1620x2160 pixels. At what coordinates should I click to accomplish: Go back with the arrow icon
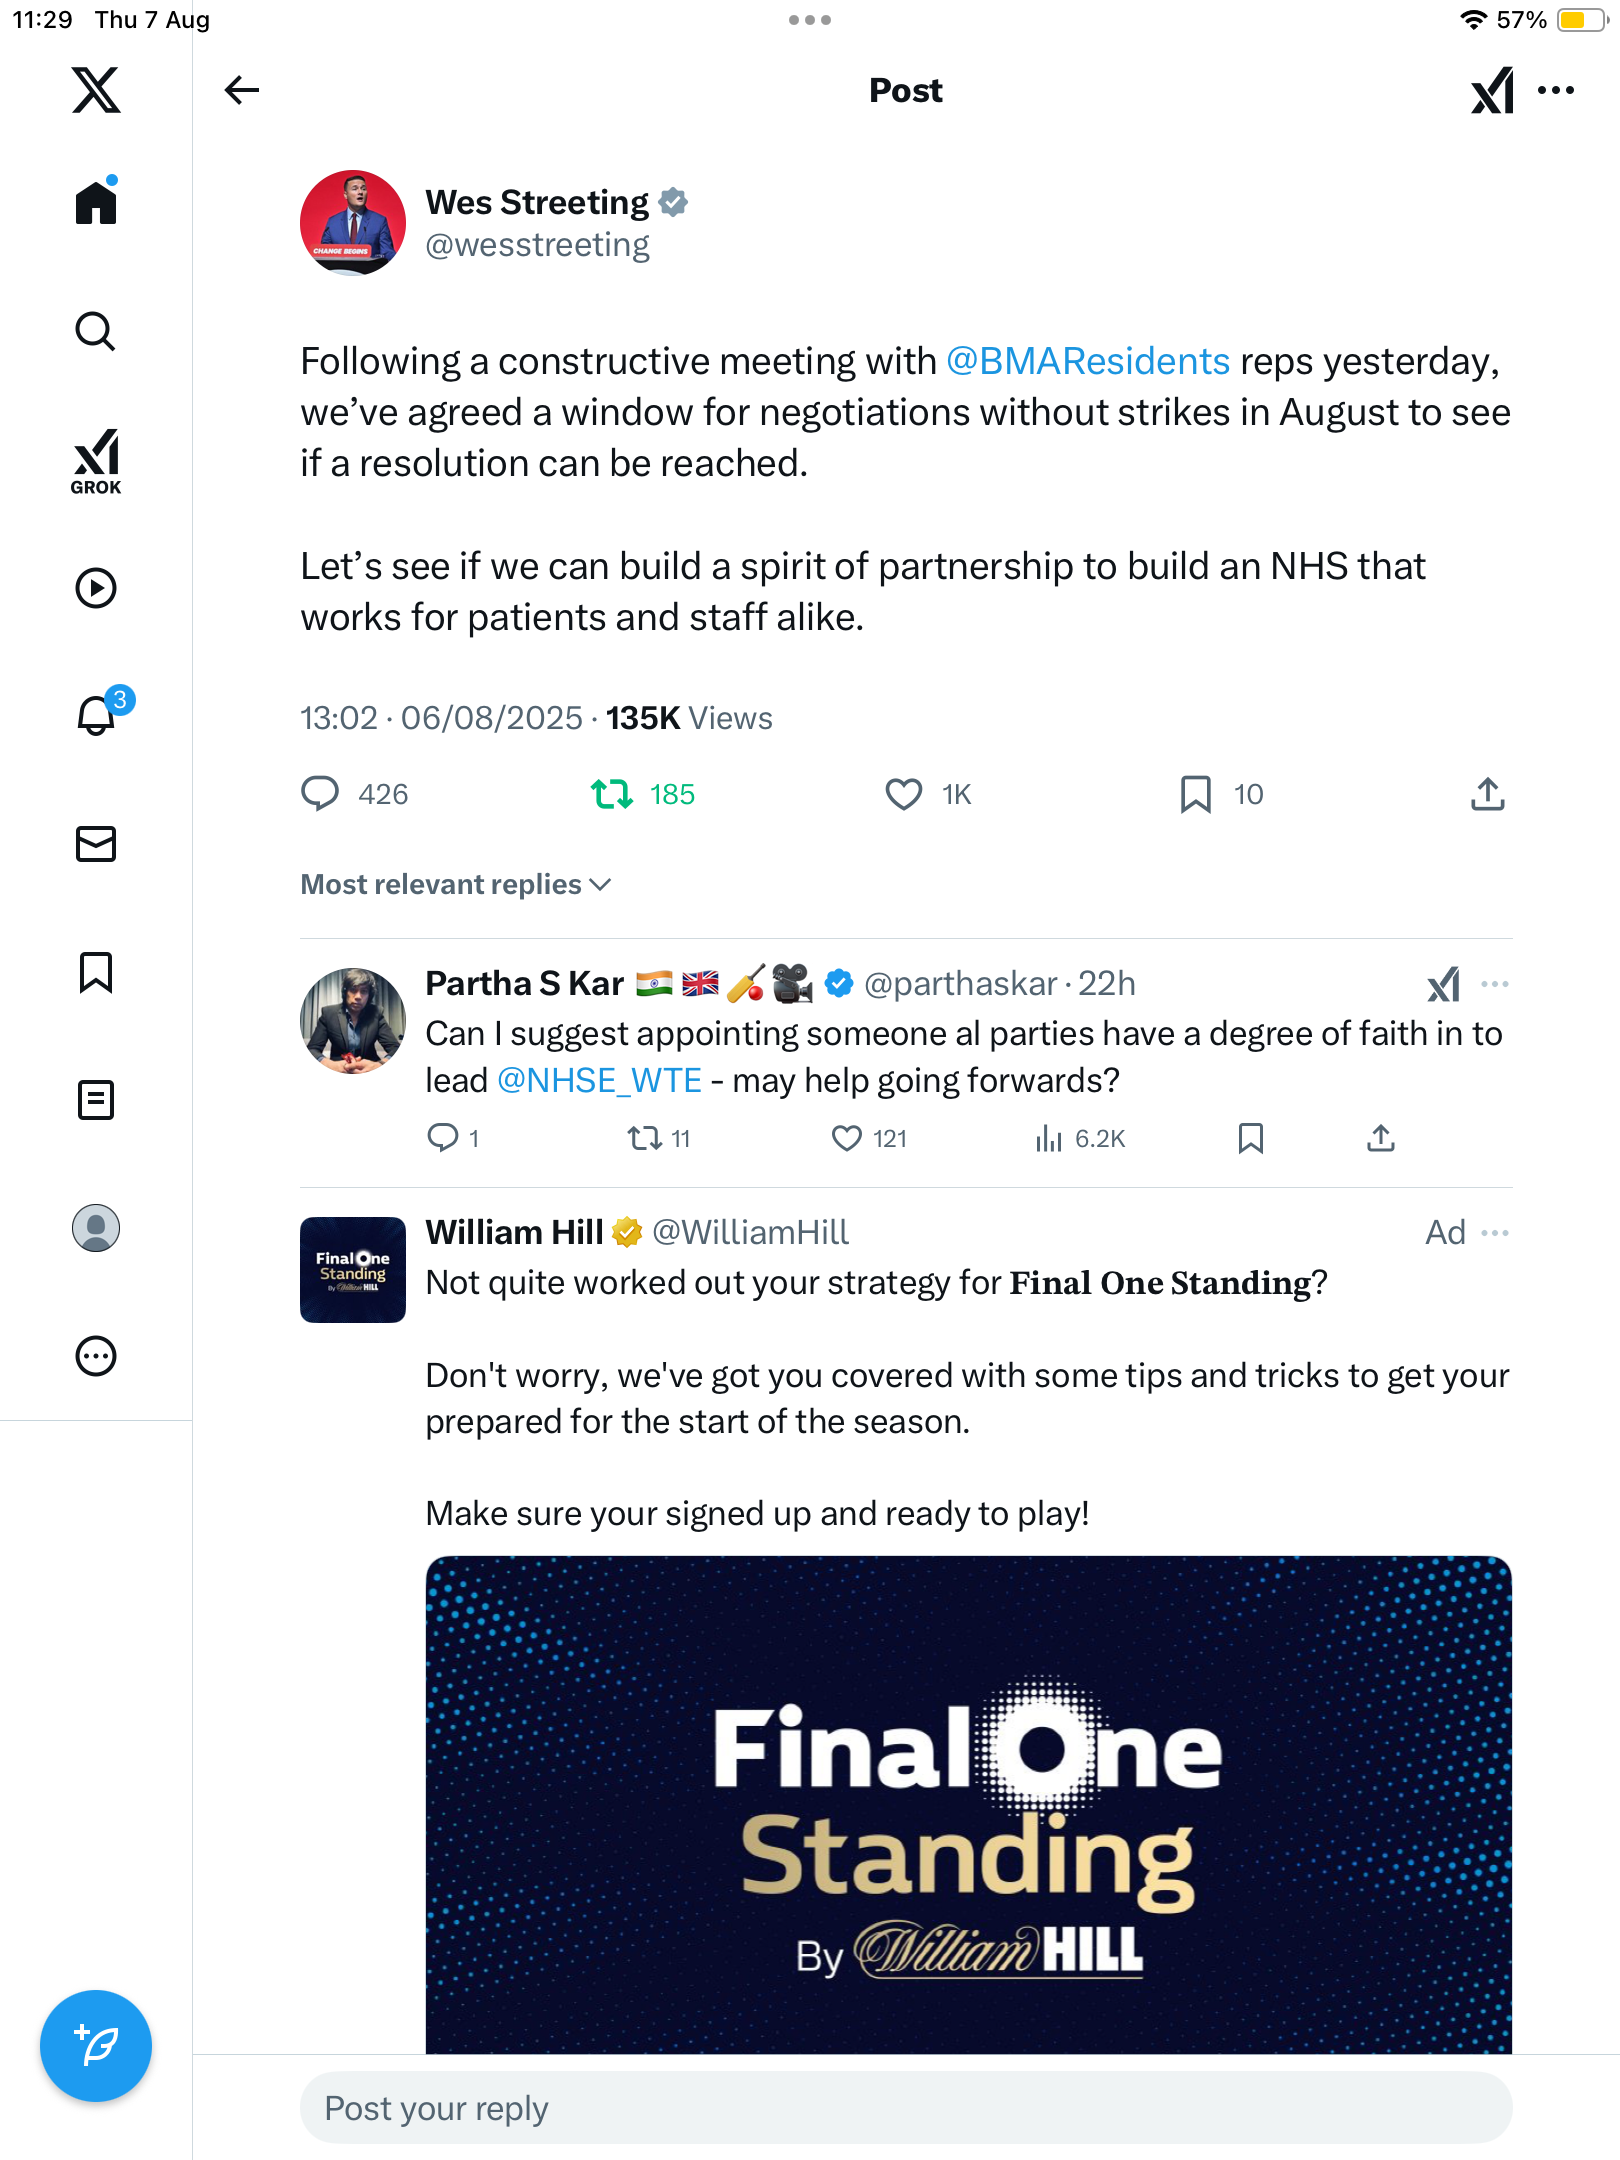241,90
